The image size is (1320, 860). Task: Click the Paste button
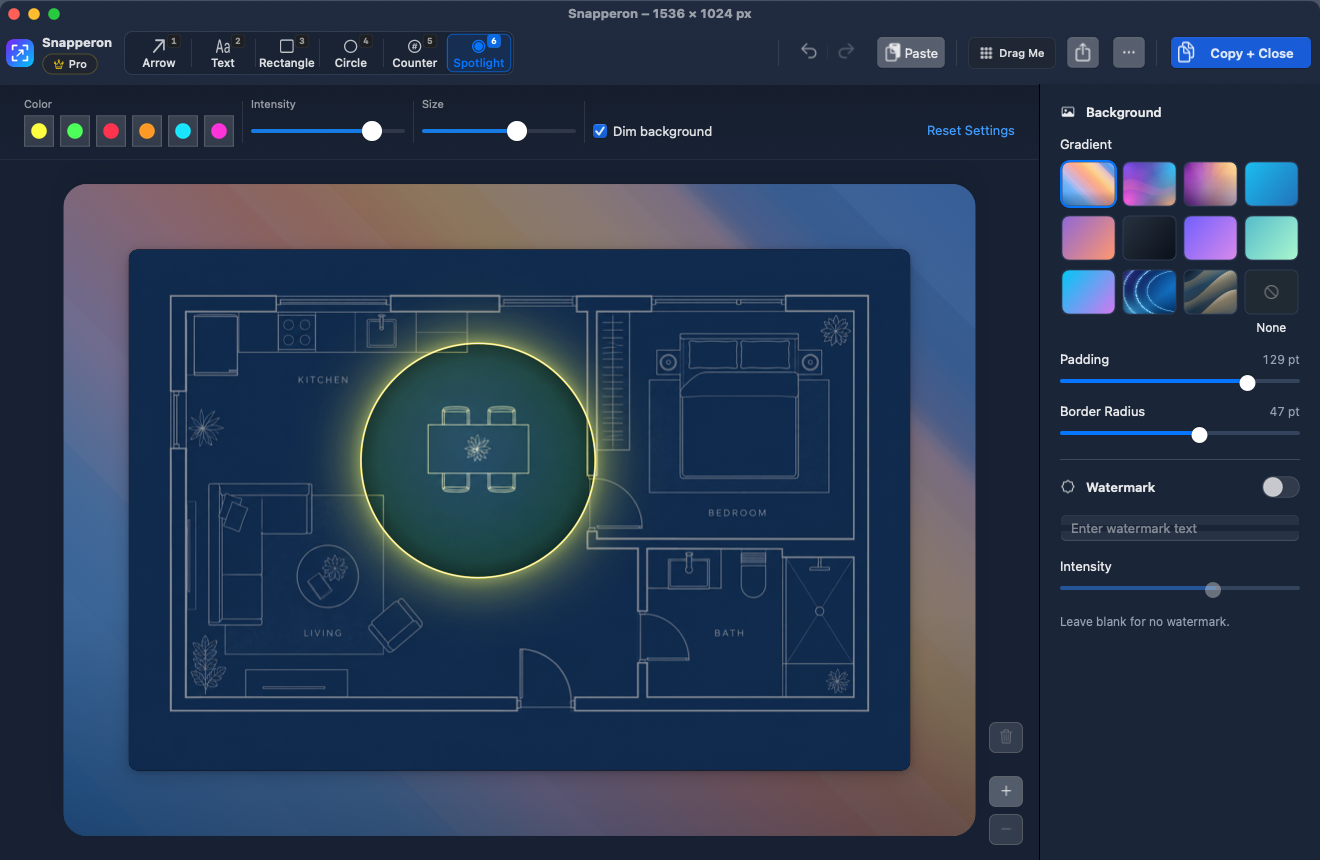coord(911,53)
